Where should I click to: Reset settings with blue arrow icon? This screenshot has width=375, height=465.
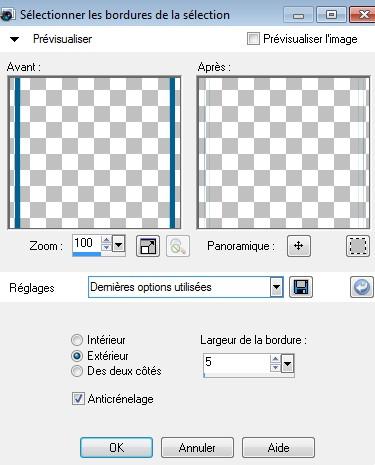point(362,287)
